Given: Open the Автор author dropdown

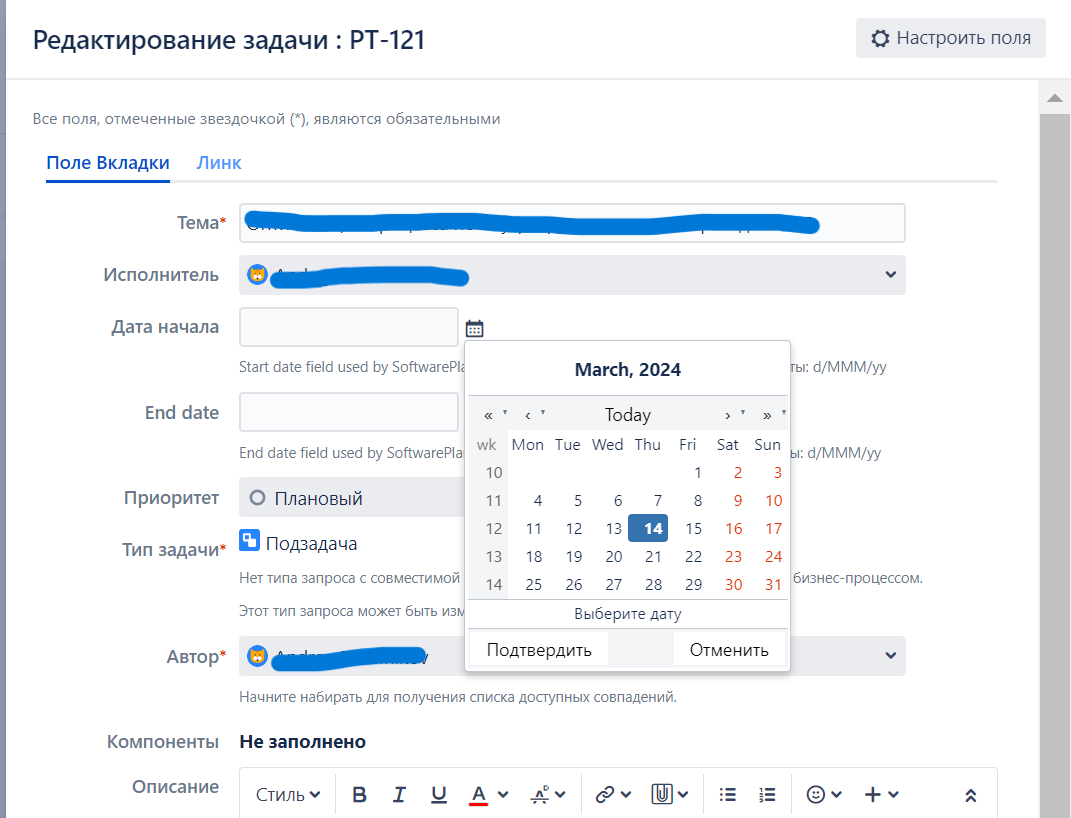Looking at the screenshot, I should pos(889,656).
